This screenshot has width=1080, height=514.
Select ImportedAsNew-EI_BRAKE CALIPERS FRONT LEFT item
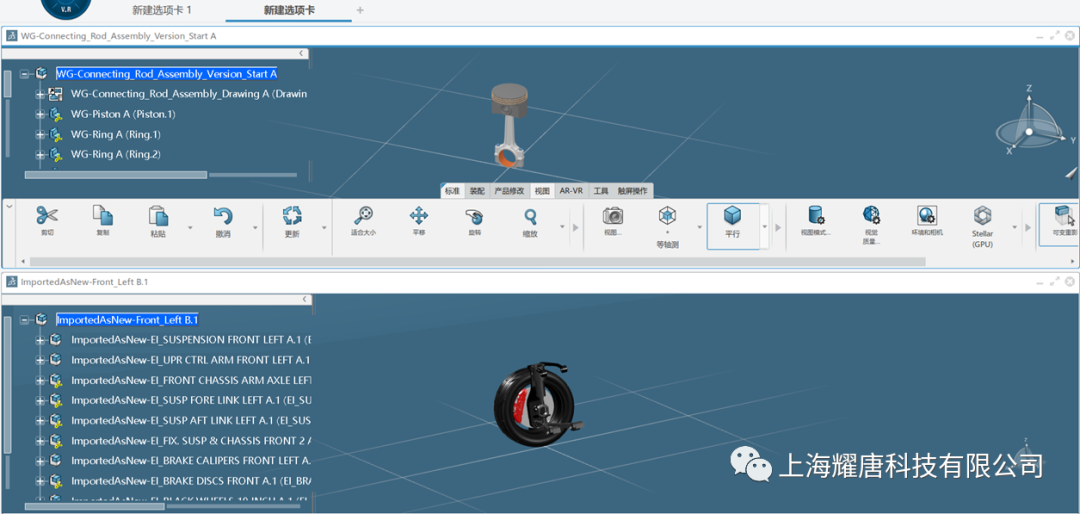pos(191,460)
